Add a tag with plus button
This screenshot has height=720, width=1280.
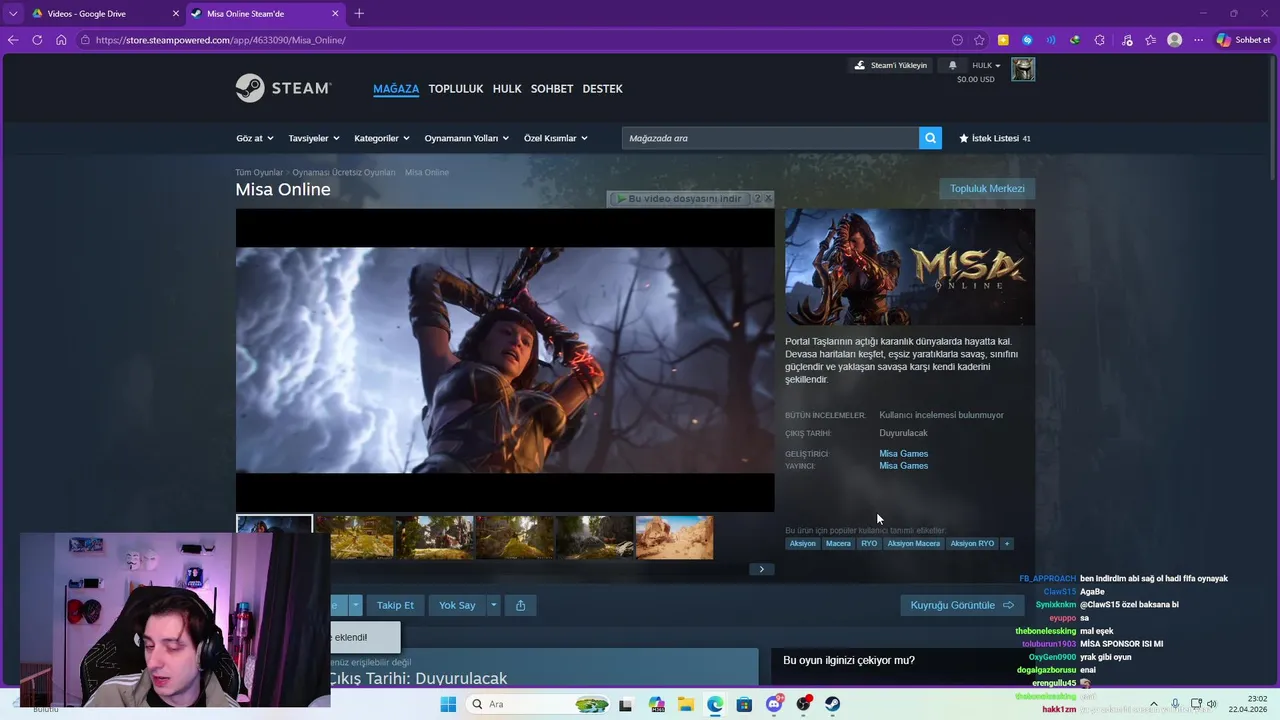point(1007,543)
